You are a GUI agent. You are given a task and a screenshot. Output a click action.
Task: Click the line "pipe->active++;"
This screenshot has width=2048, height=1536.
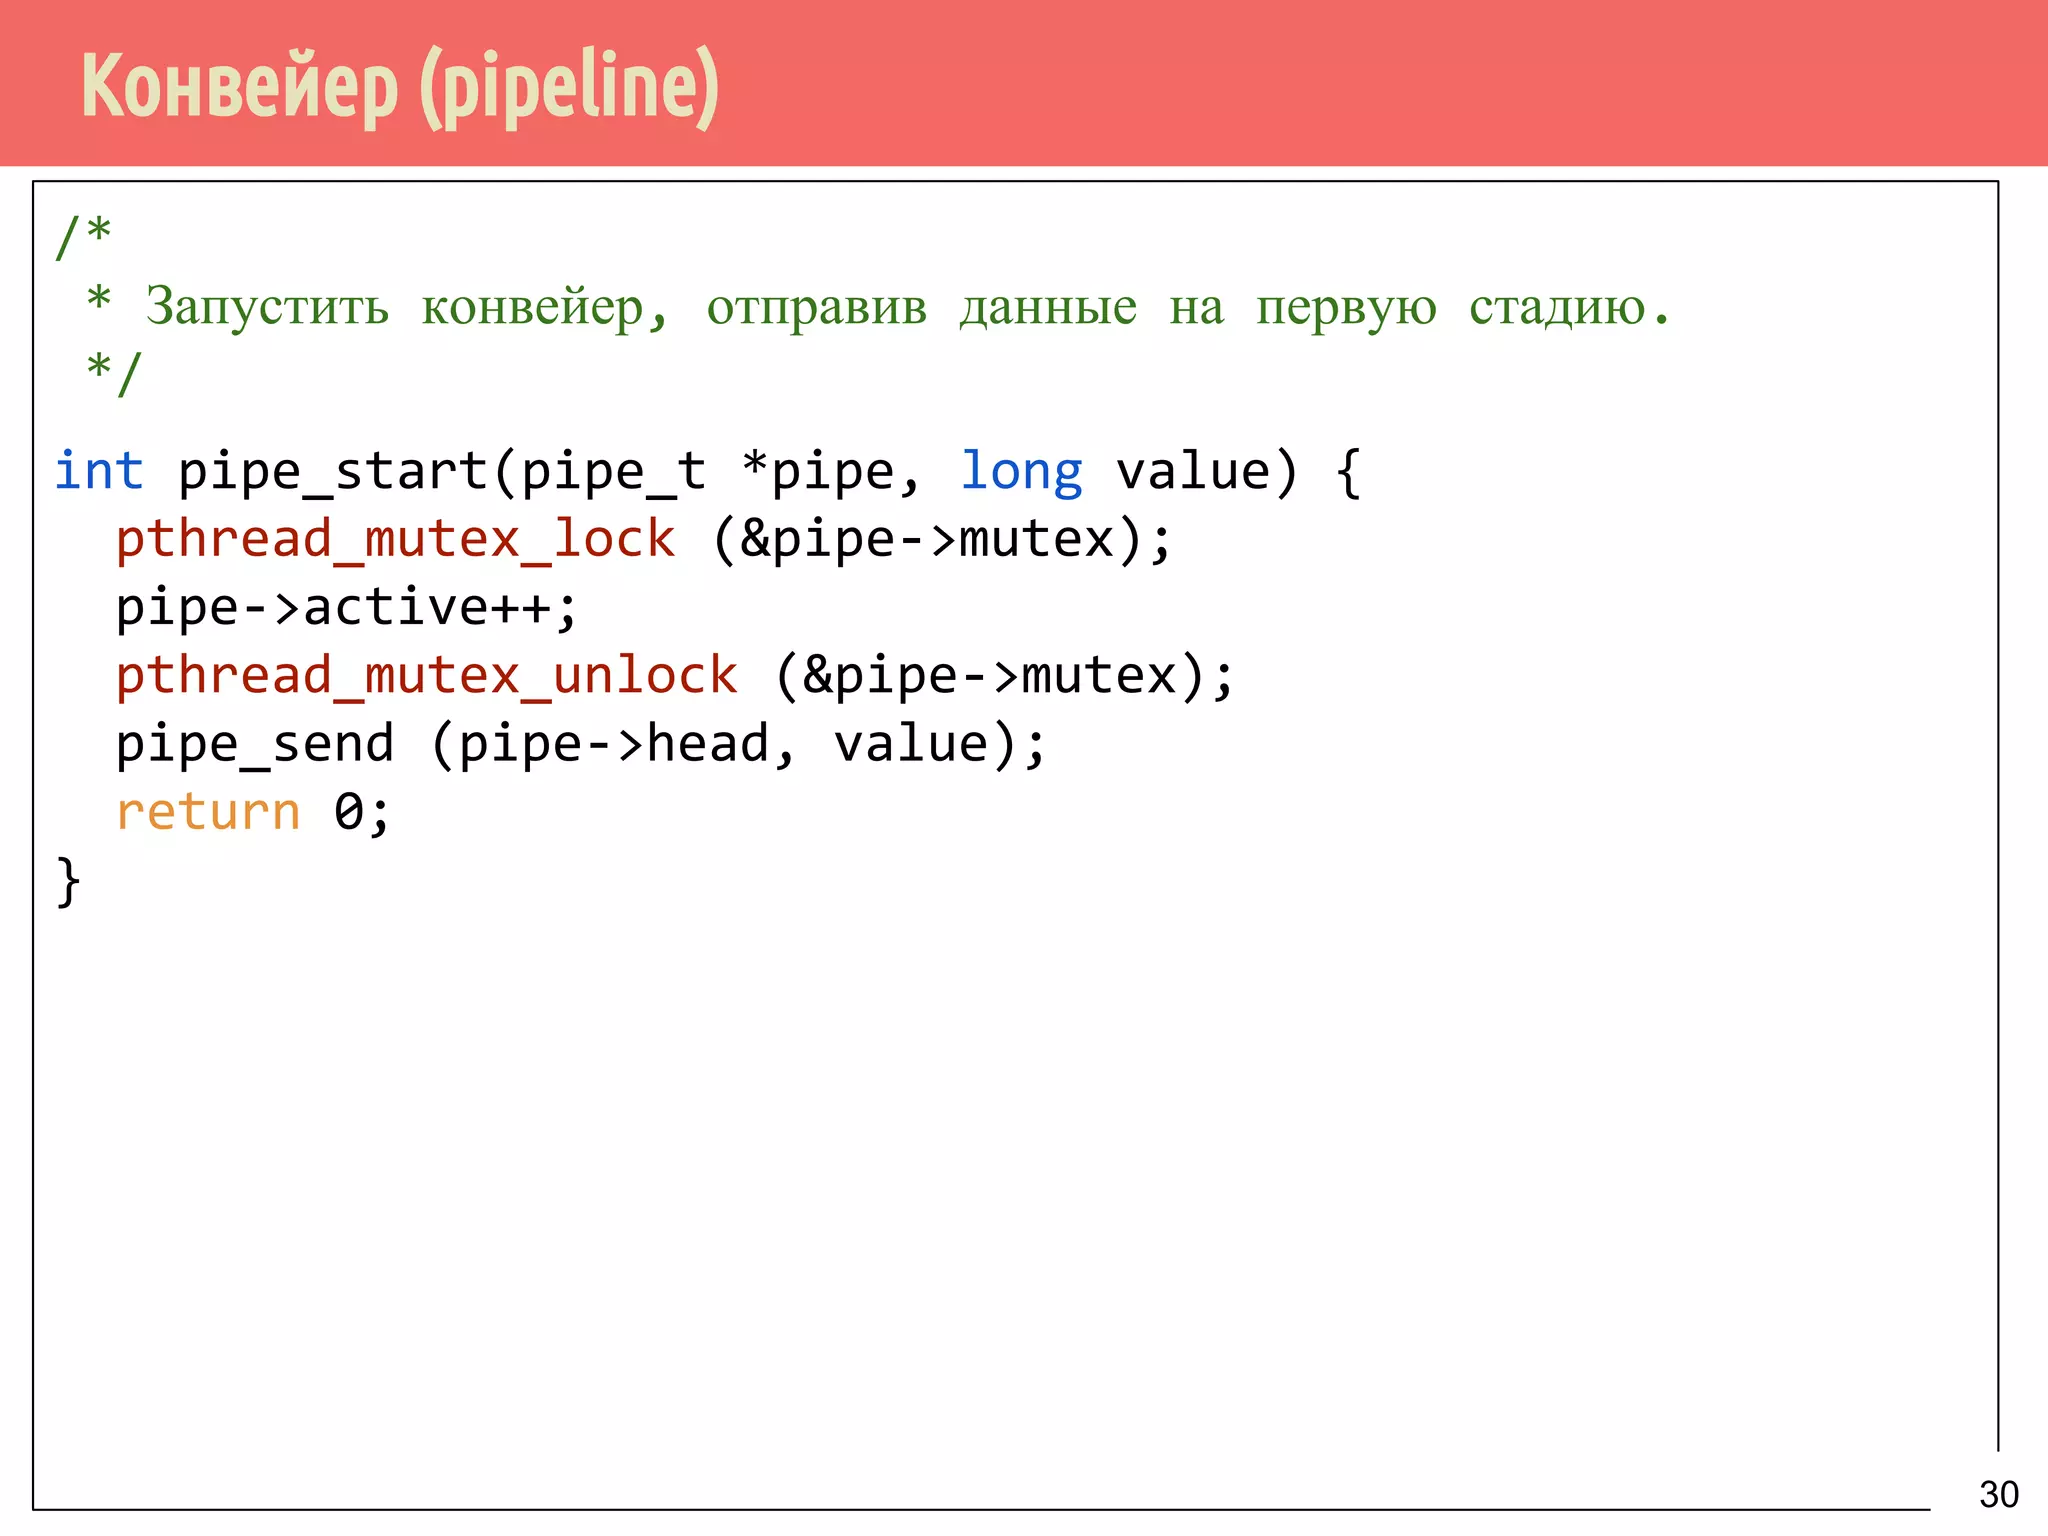pyautogui.click(x=347, y=608)
